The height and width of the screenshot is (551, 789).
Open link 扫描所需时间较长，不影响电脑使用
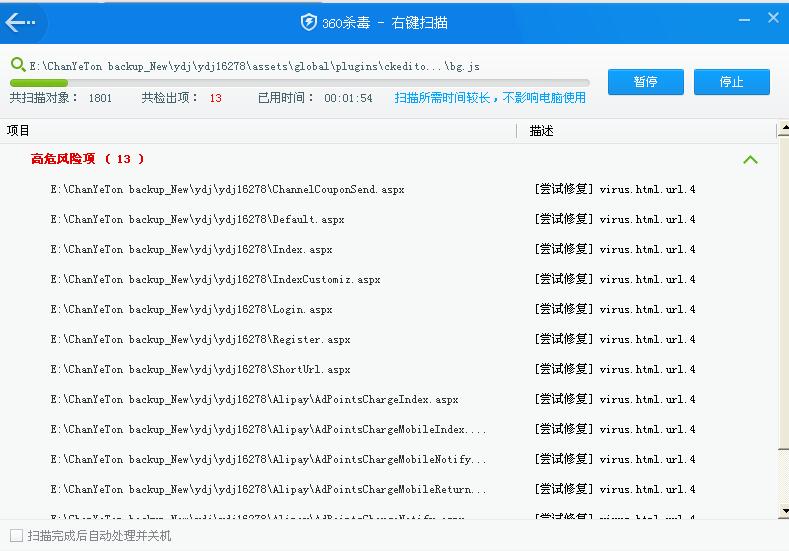(490, 98)
